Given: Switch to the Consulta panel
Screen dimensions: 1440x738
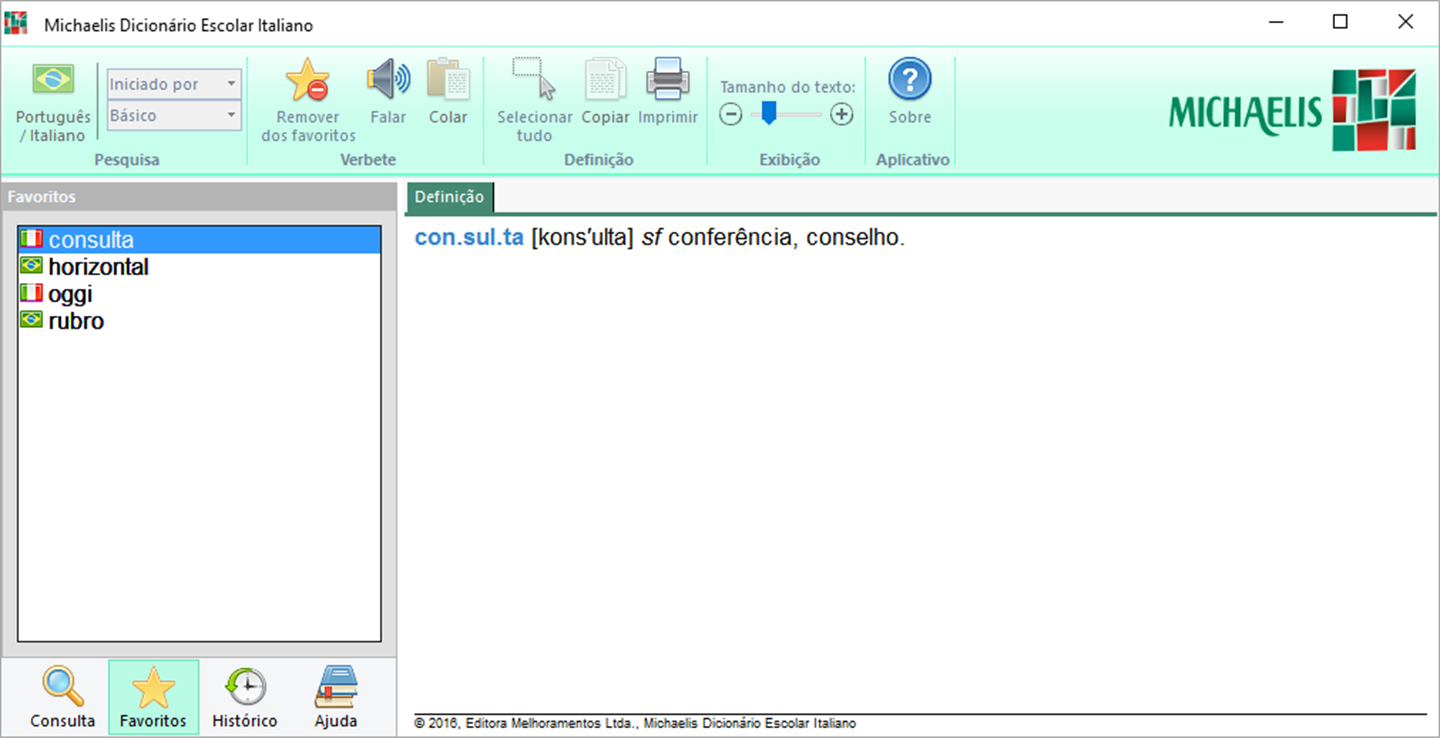Looking at the screenshot, I should pyautogui.click(x=63, y=698).
